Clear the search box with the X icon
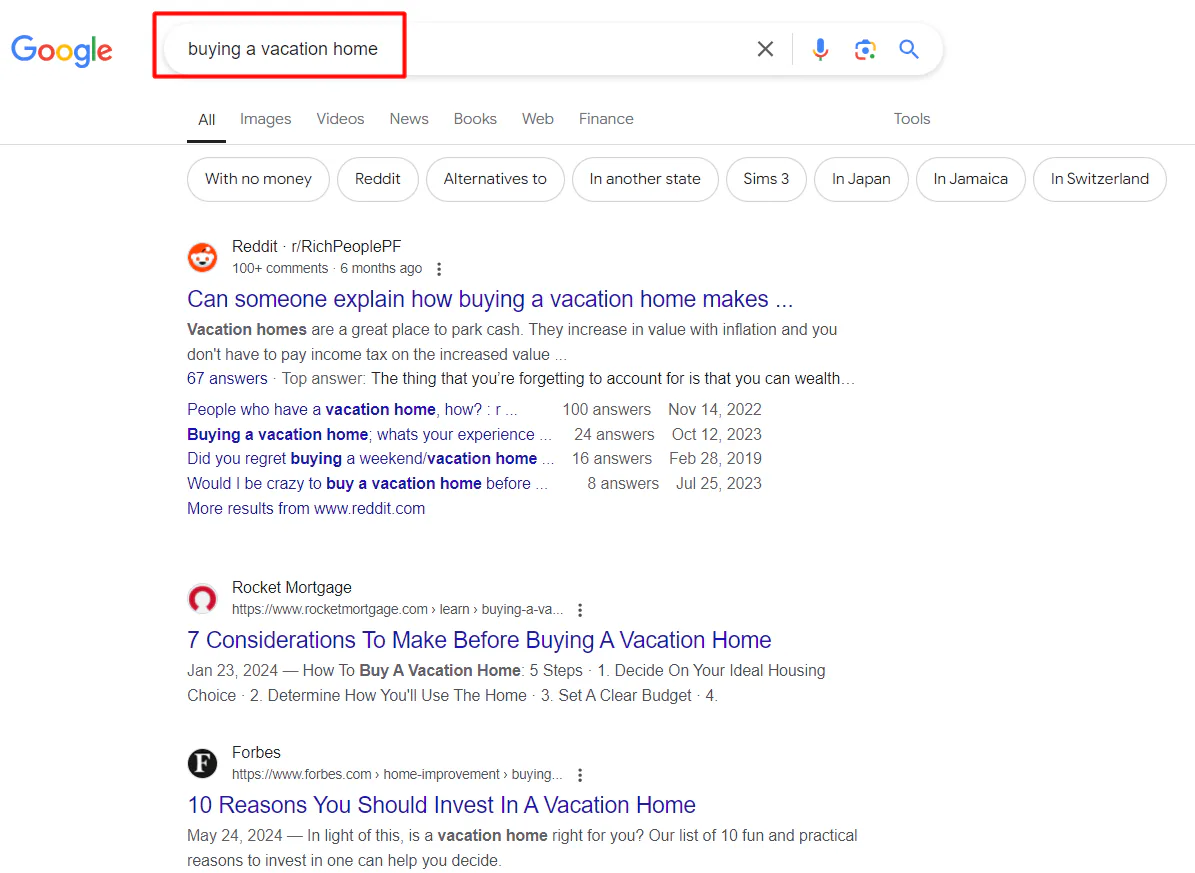Viewport: 1195px width, 873px height. pyautogui.click(x=765, y=50)
